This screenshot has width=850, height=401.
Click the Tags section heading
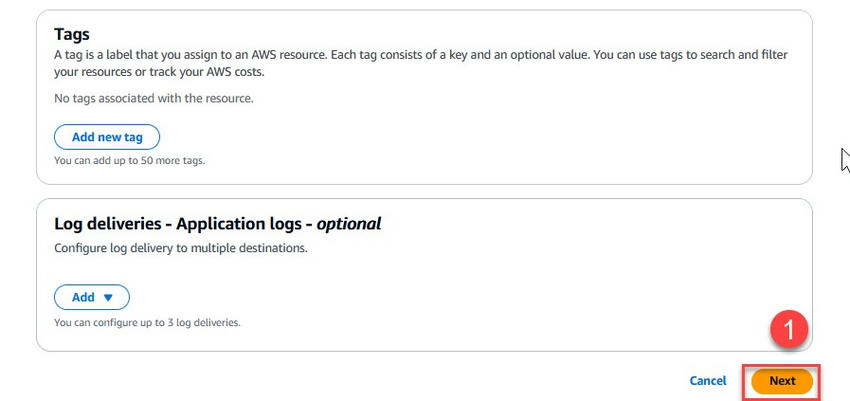[72, 35]
